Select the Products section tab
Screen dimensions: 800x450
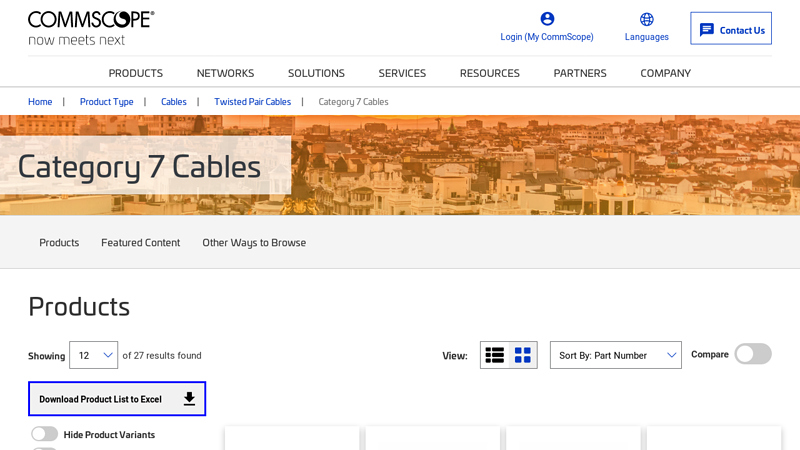coord(59,243)
